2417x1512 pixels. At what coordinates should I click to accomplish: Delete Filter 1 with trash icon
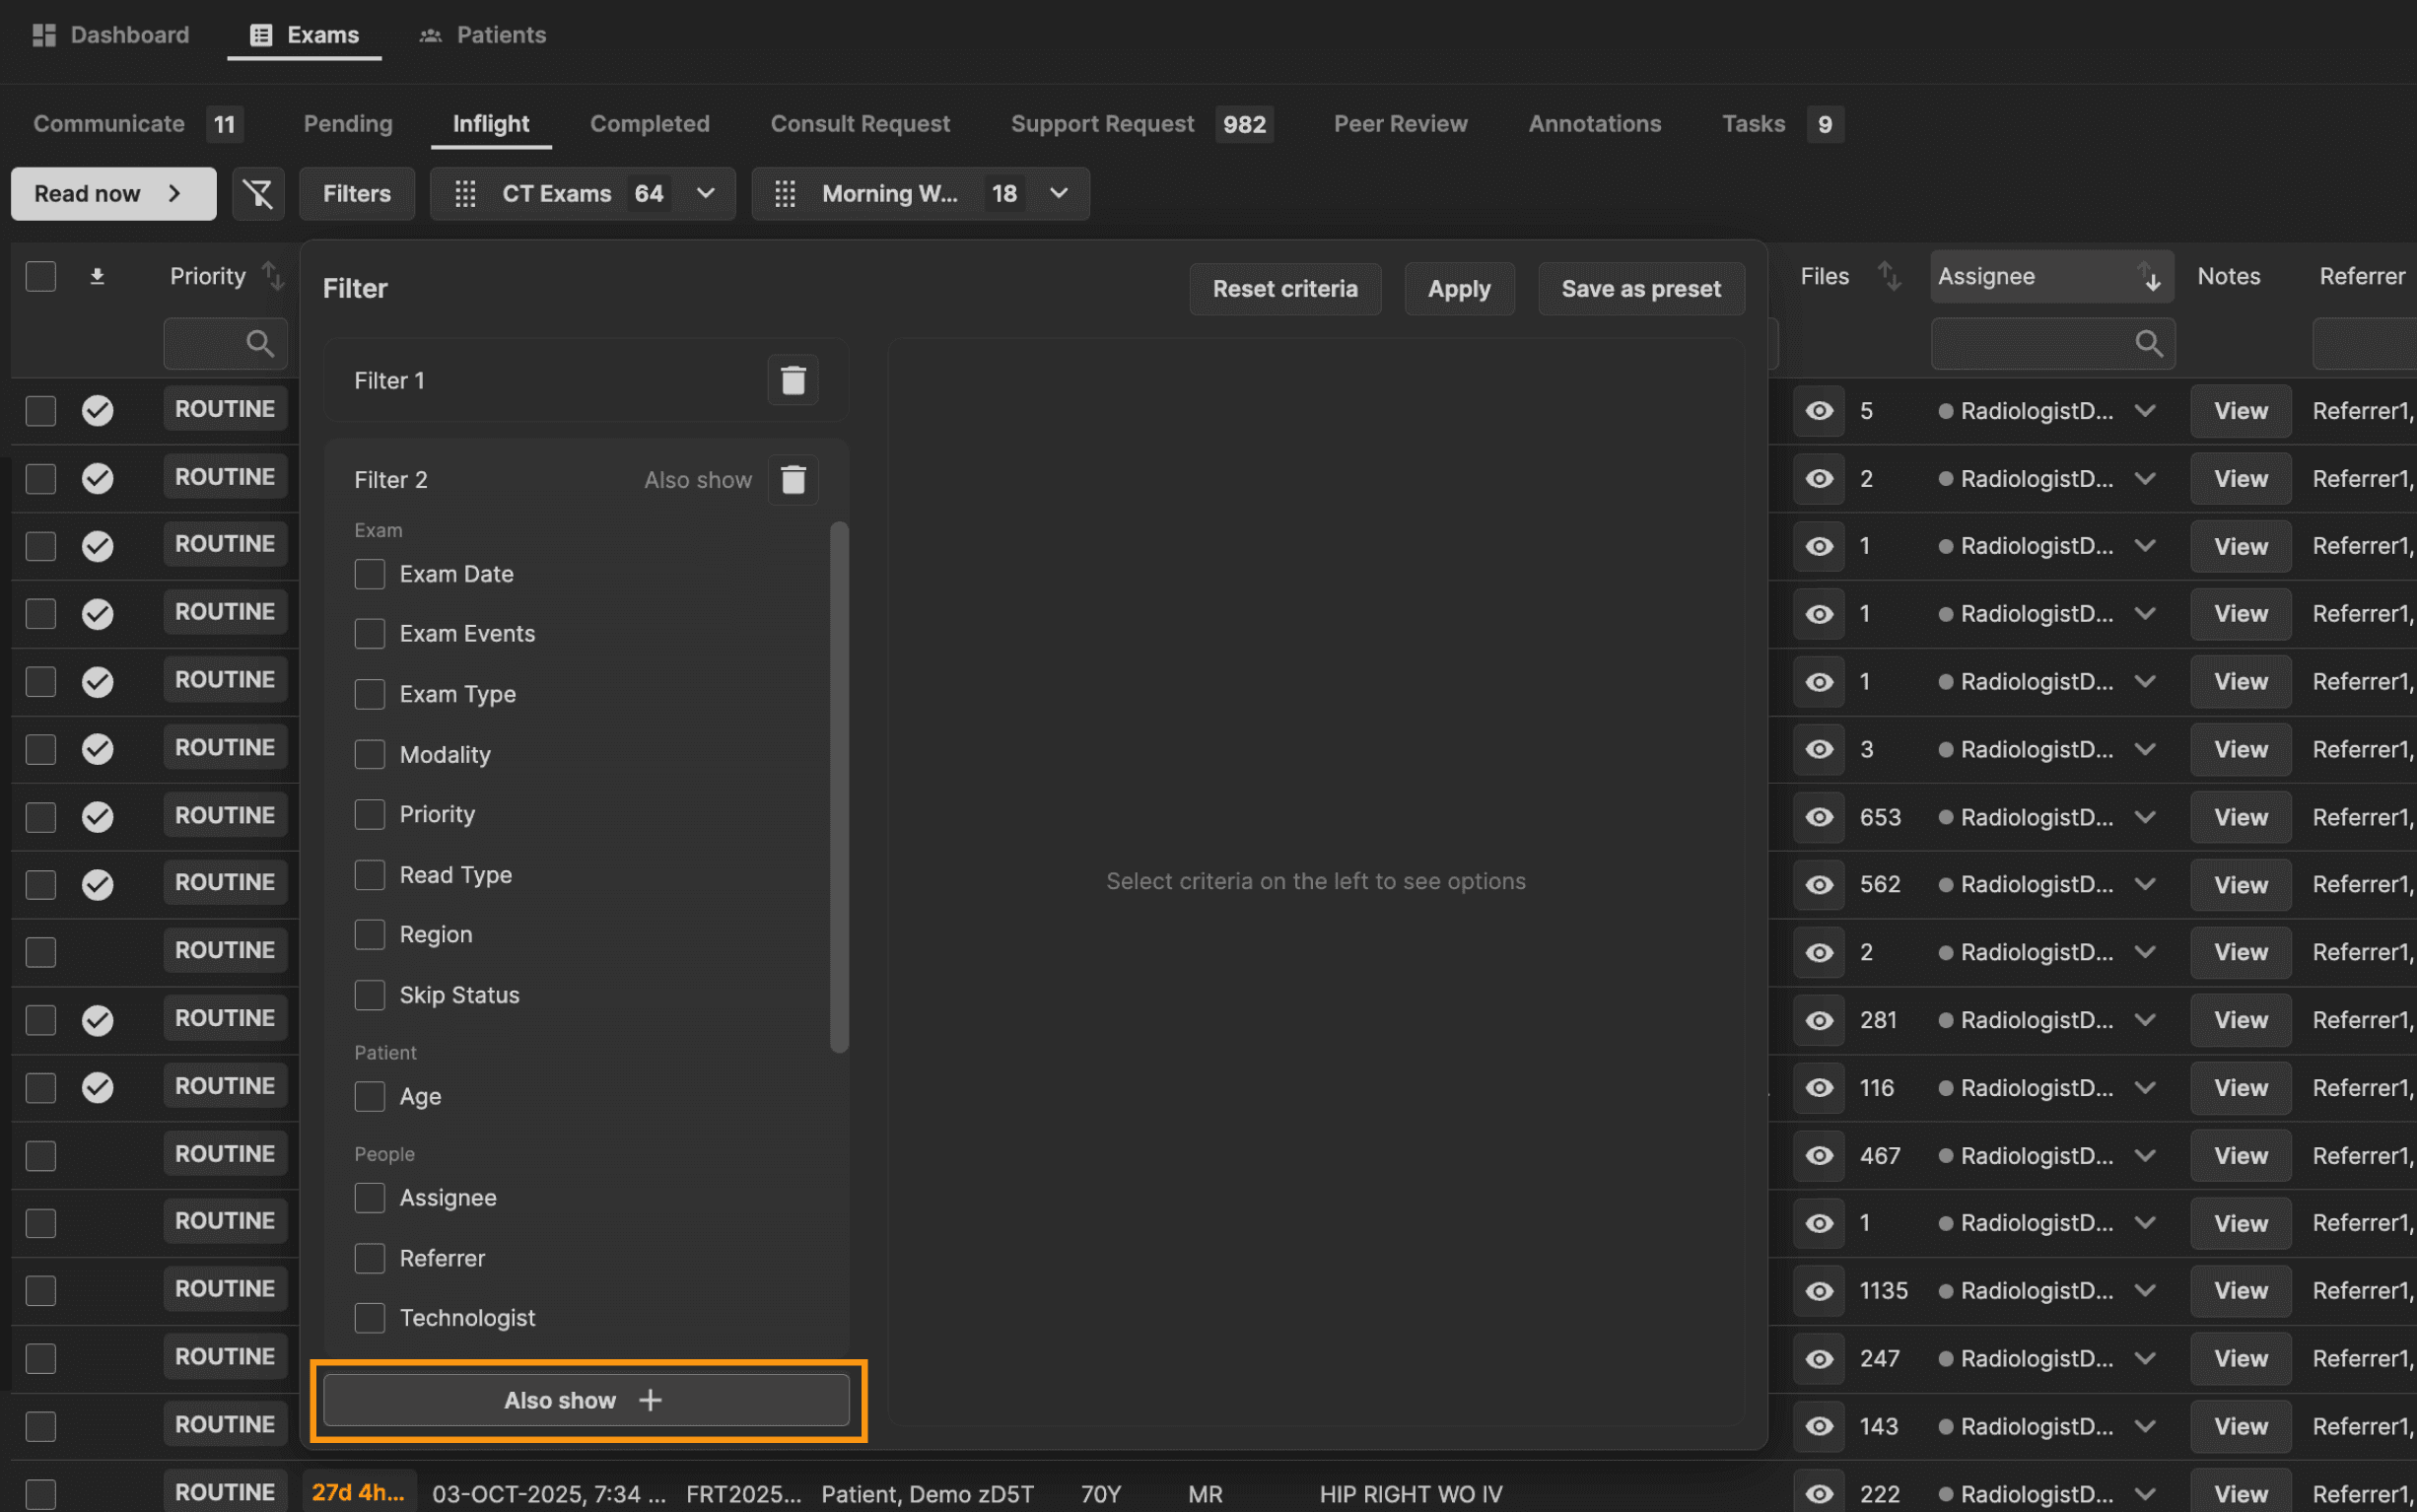tap(792, 380)
